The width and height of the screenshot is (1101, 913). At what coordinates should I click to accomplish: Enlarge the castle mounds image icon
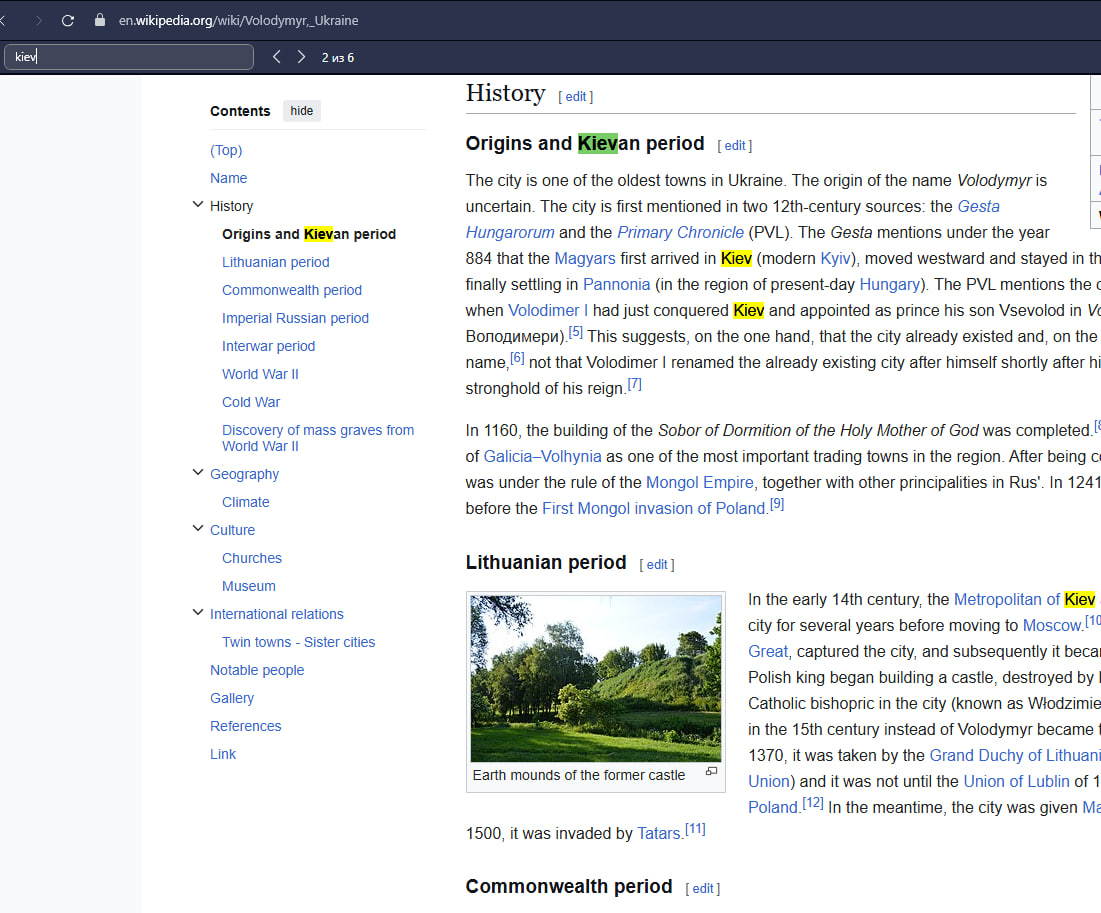711,771
